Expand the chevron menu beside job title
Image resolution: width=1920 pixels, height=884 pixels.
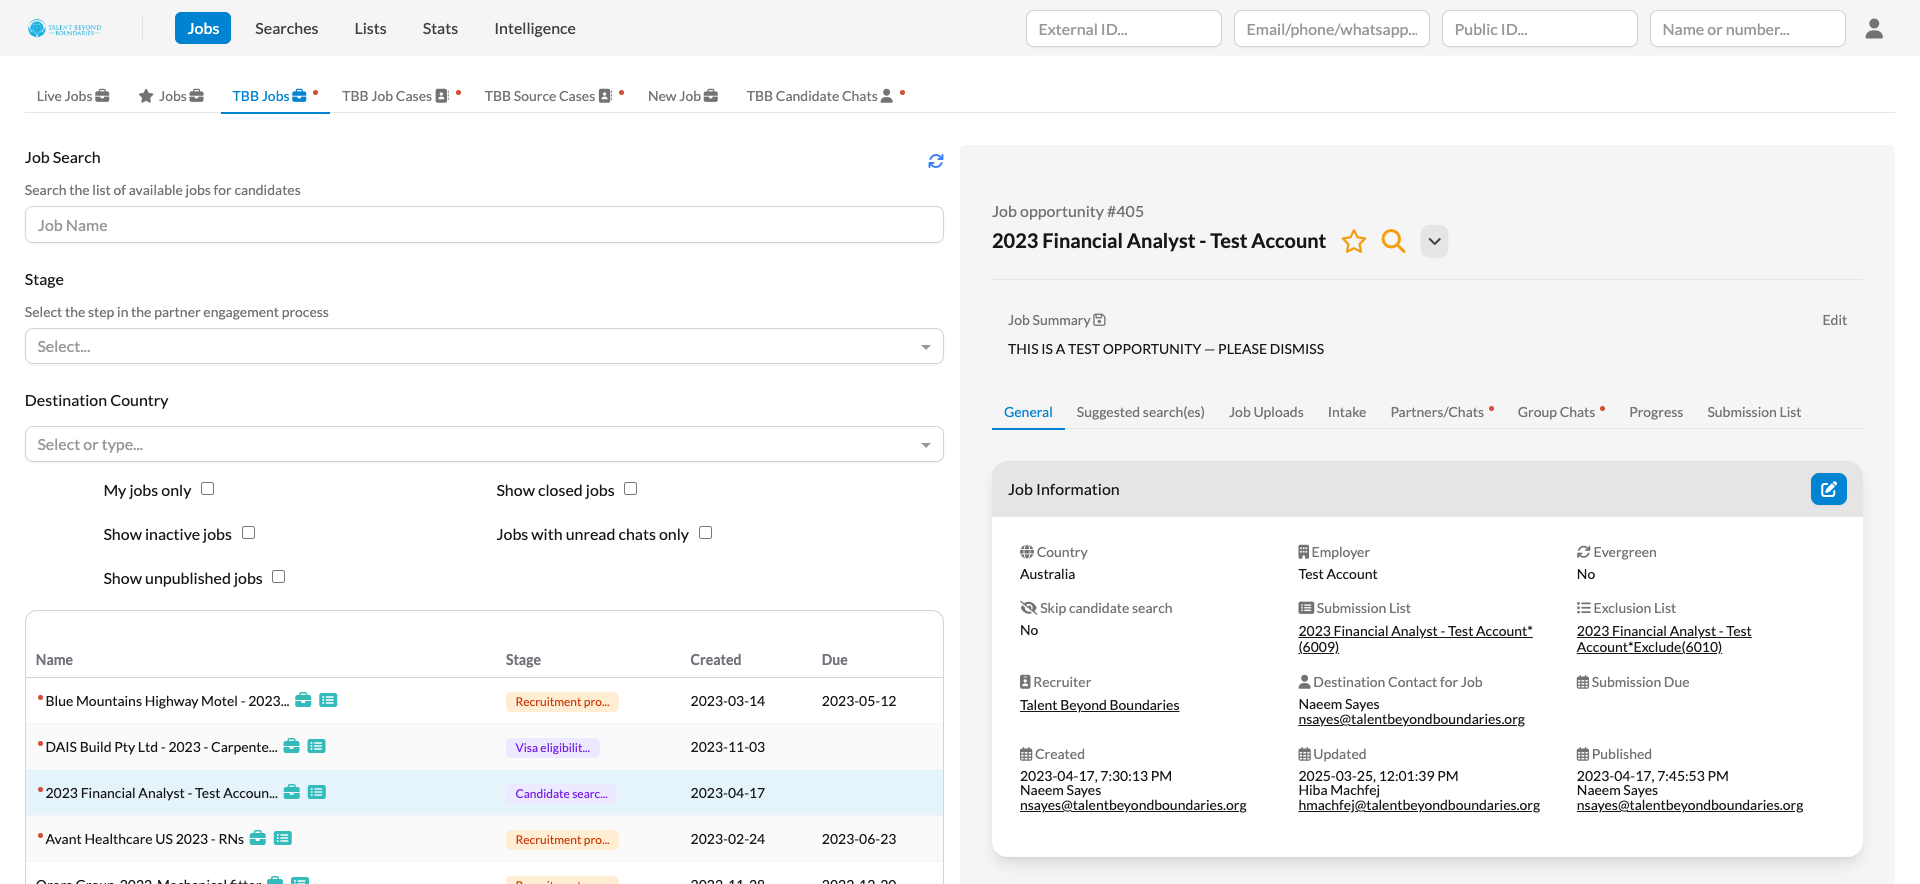click(1434, 241)
